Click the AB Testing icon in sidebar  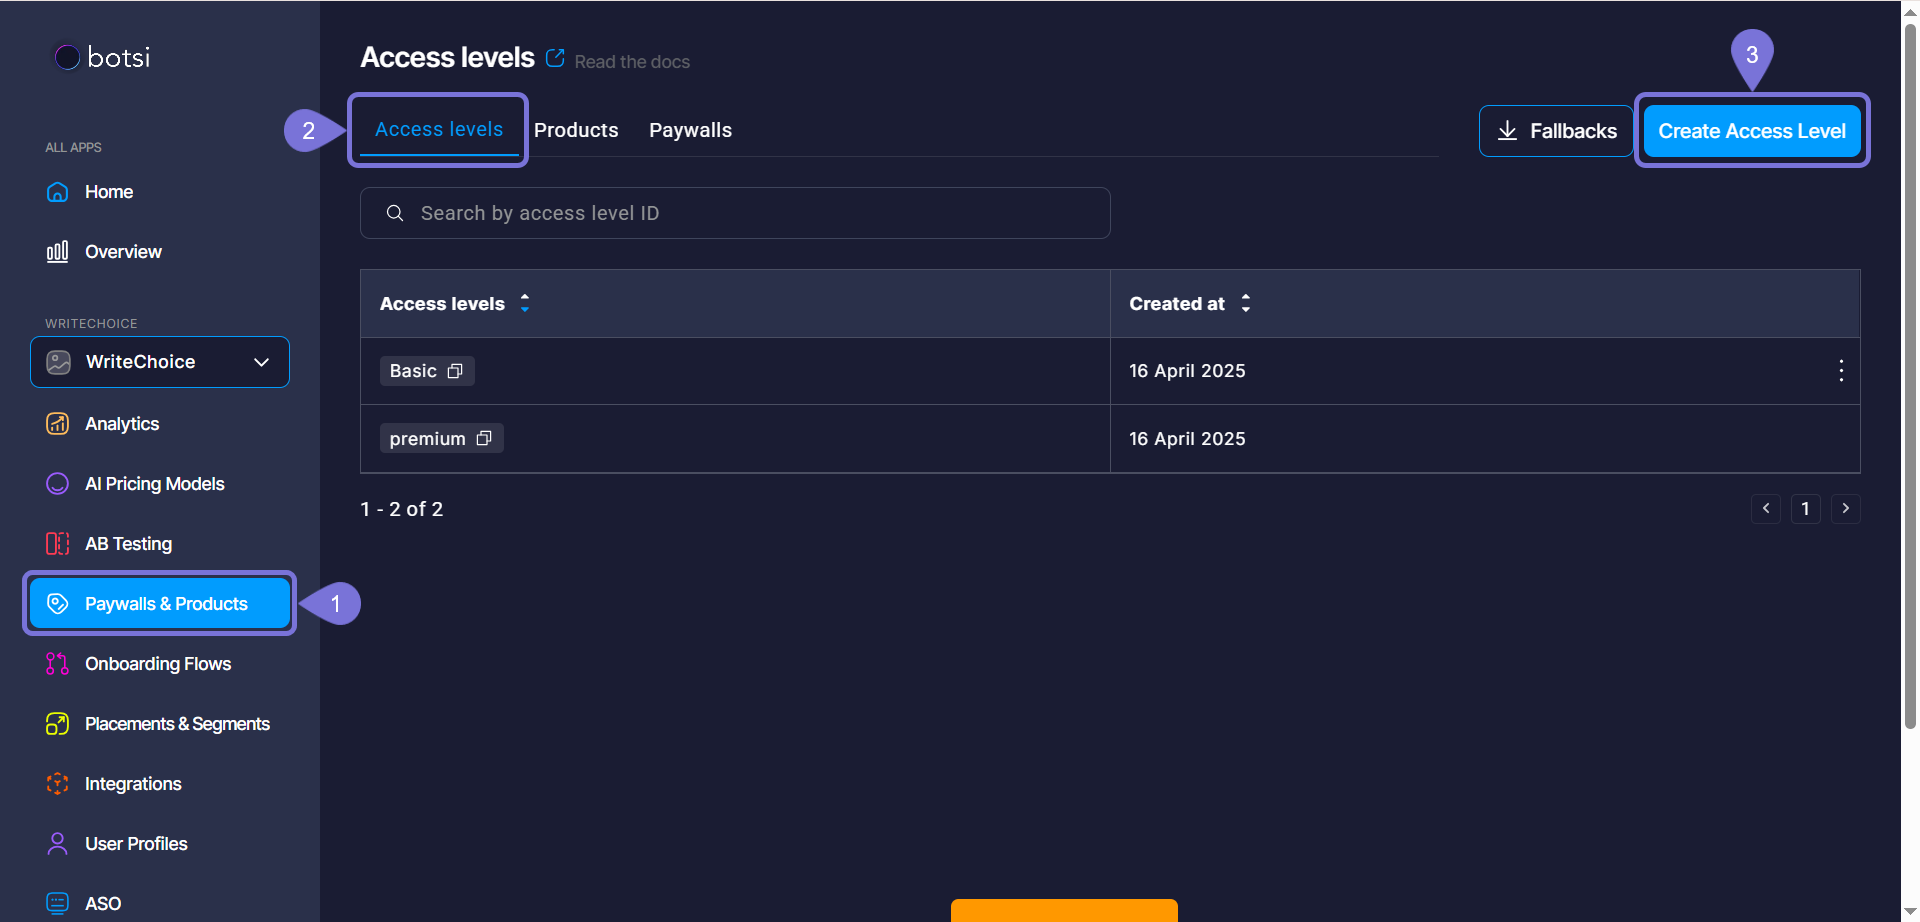58,544
